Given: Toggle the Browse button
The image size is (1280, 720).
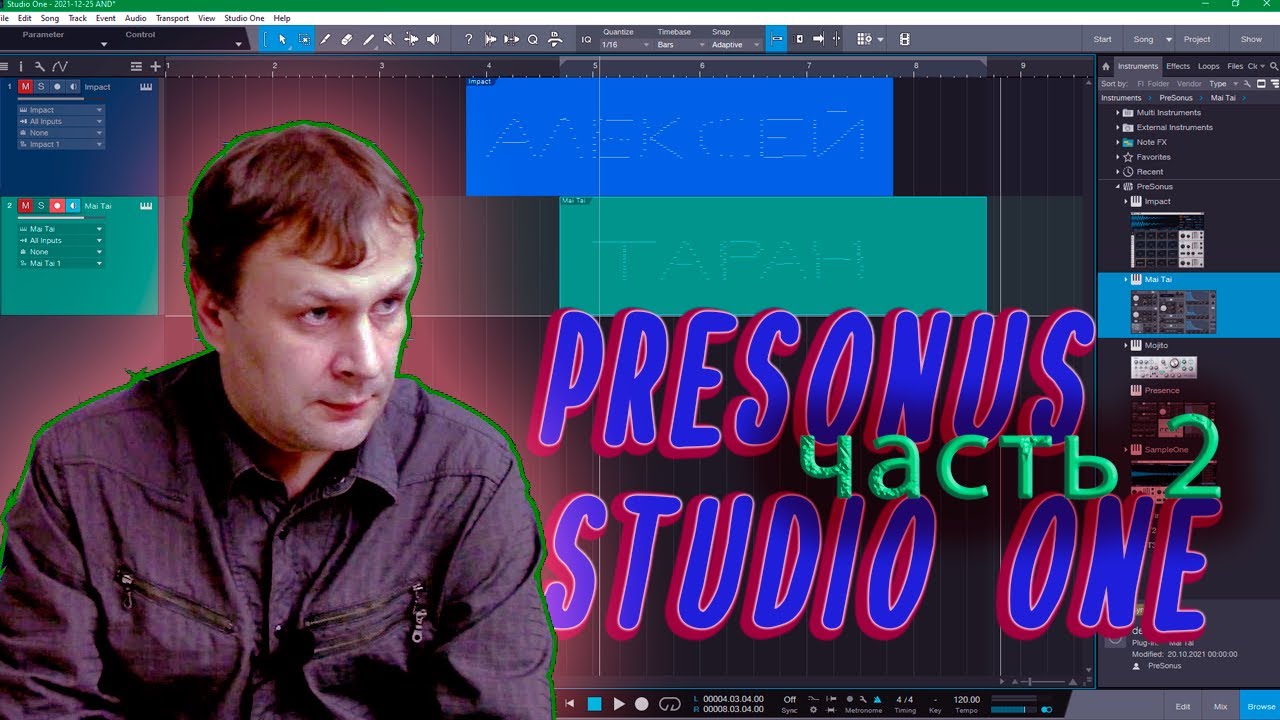Looking at the screenshot, I should [1261, 706].
